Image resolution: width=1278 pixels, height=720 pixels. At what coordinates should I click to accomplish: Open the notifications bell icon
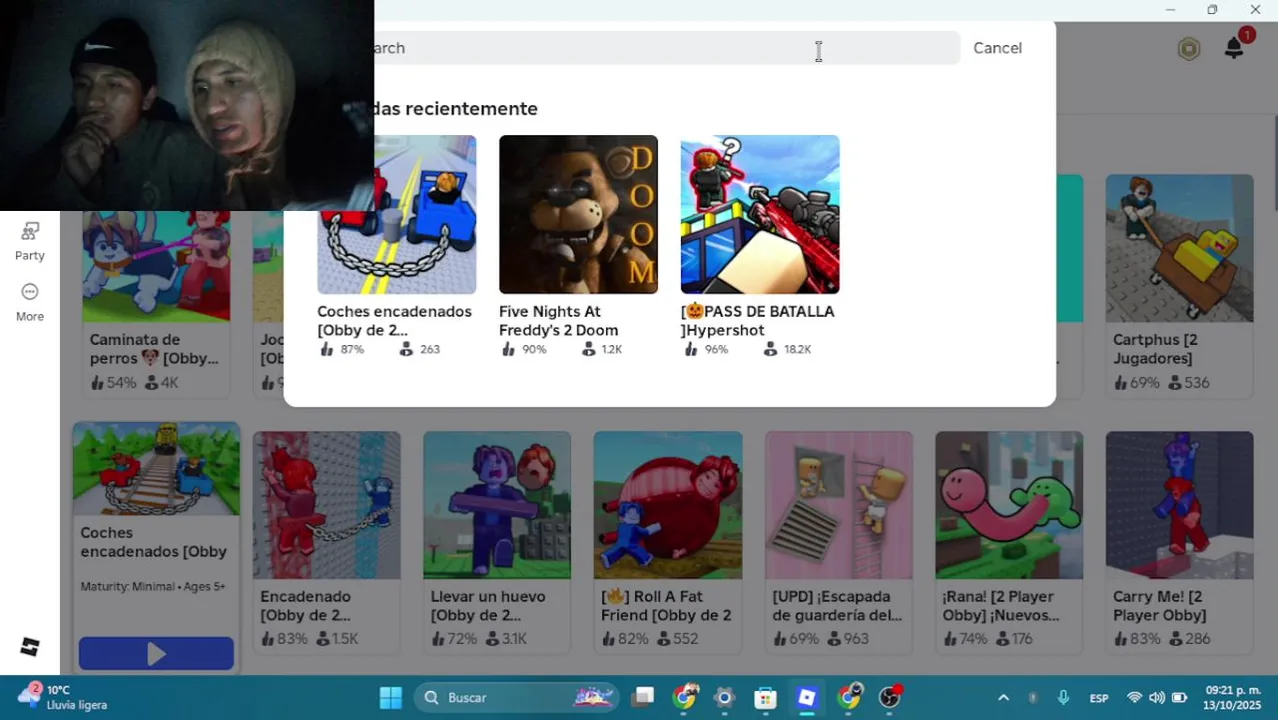click(1234, 48)
